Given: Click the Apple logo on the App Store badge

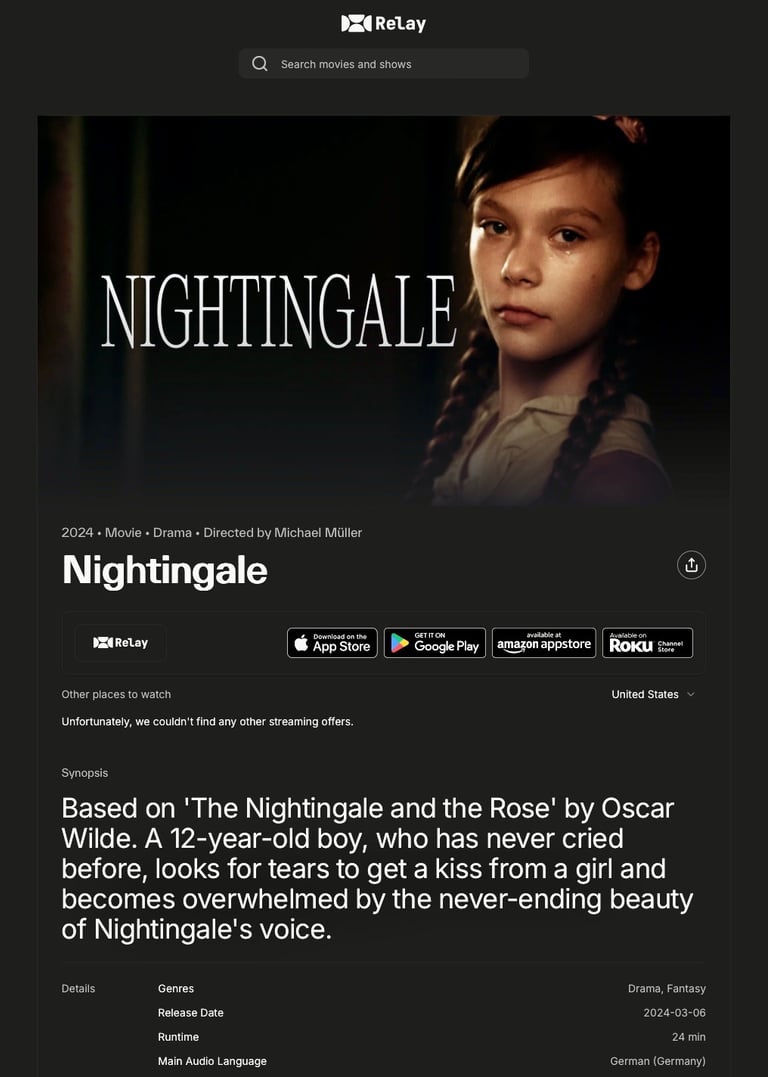Looking at the screenshot, I should (x=301, y=643).
